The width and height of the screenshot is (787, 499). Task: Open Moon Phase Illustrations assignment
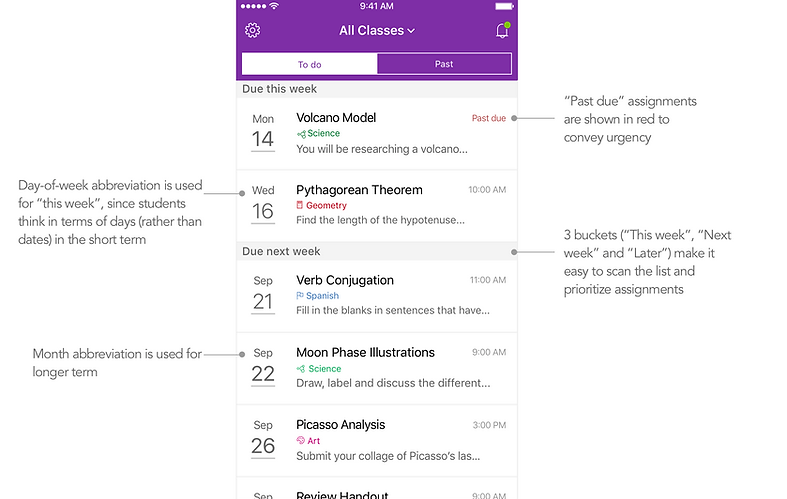point(377,368)
